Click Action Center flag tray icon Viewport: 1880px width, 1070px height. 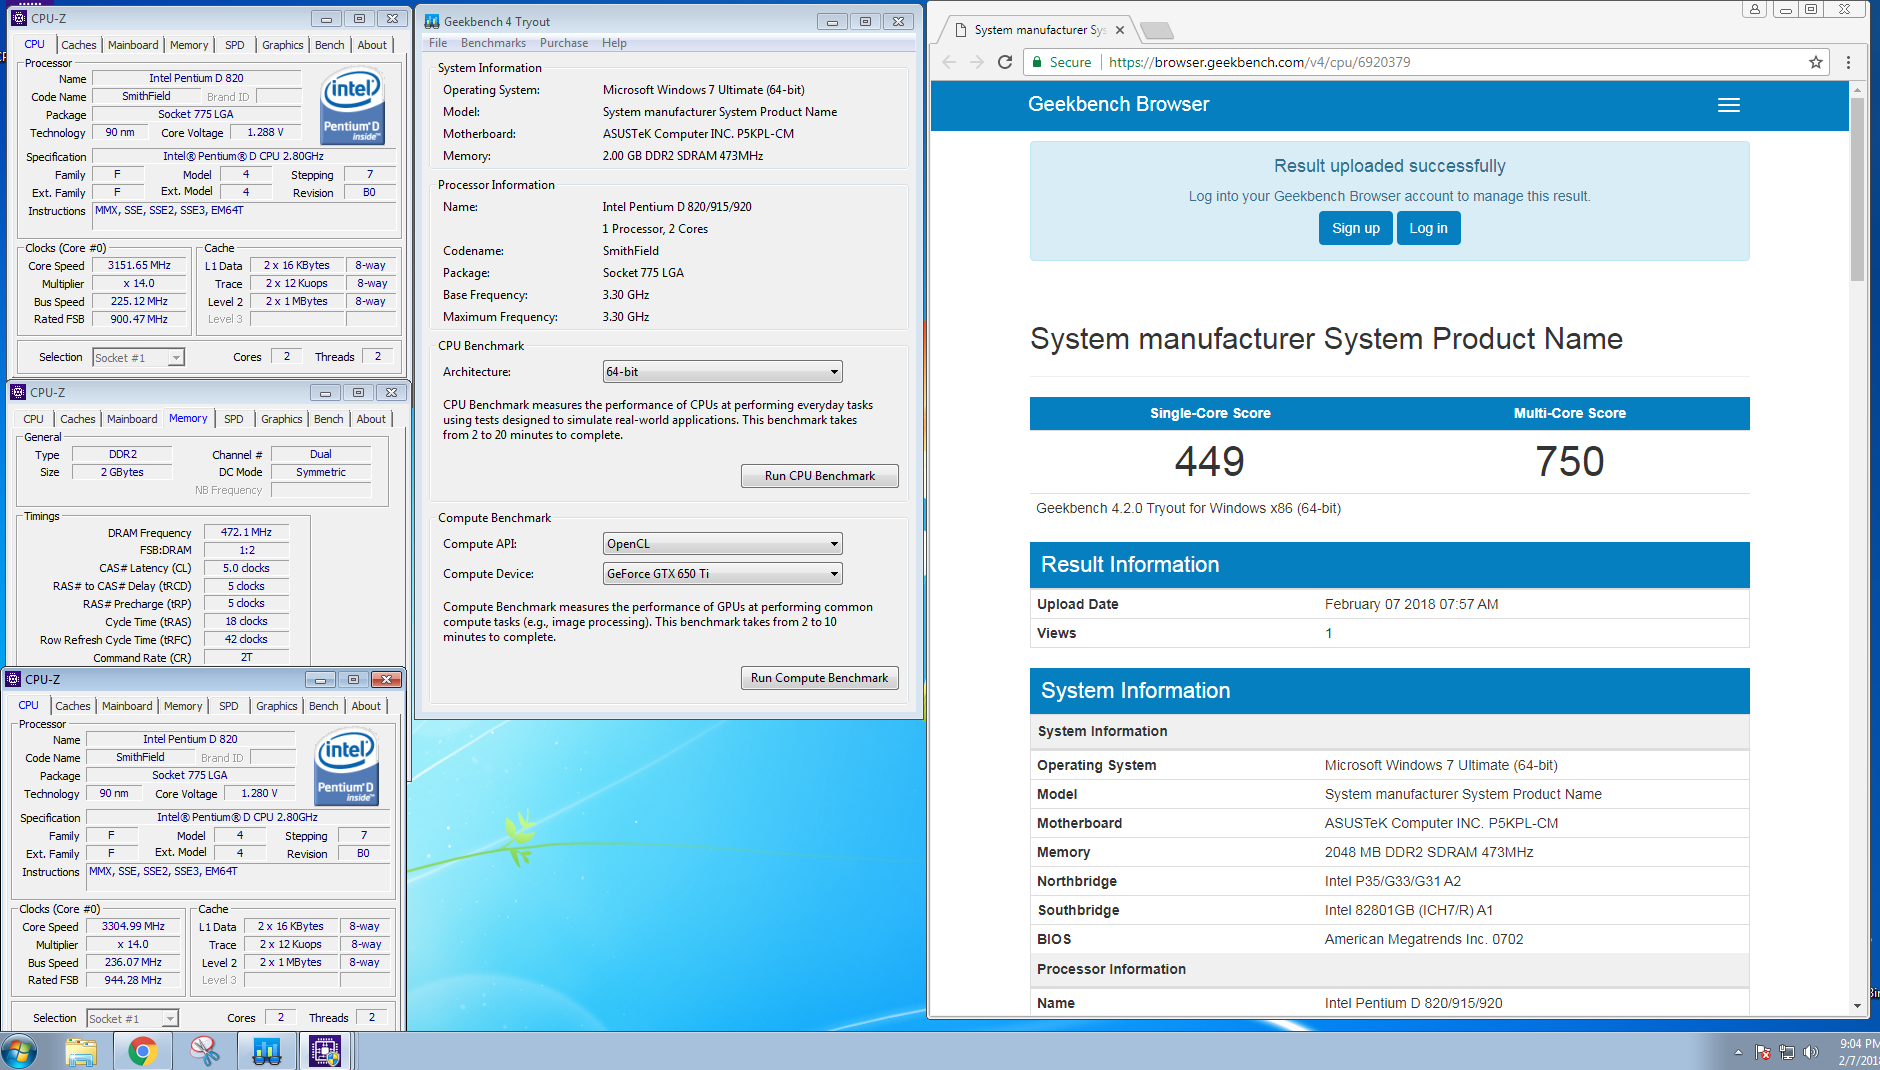tap(1763, 1052)
